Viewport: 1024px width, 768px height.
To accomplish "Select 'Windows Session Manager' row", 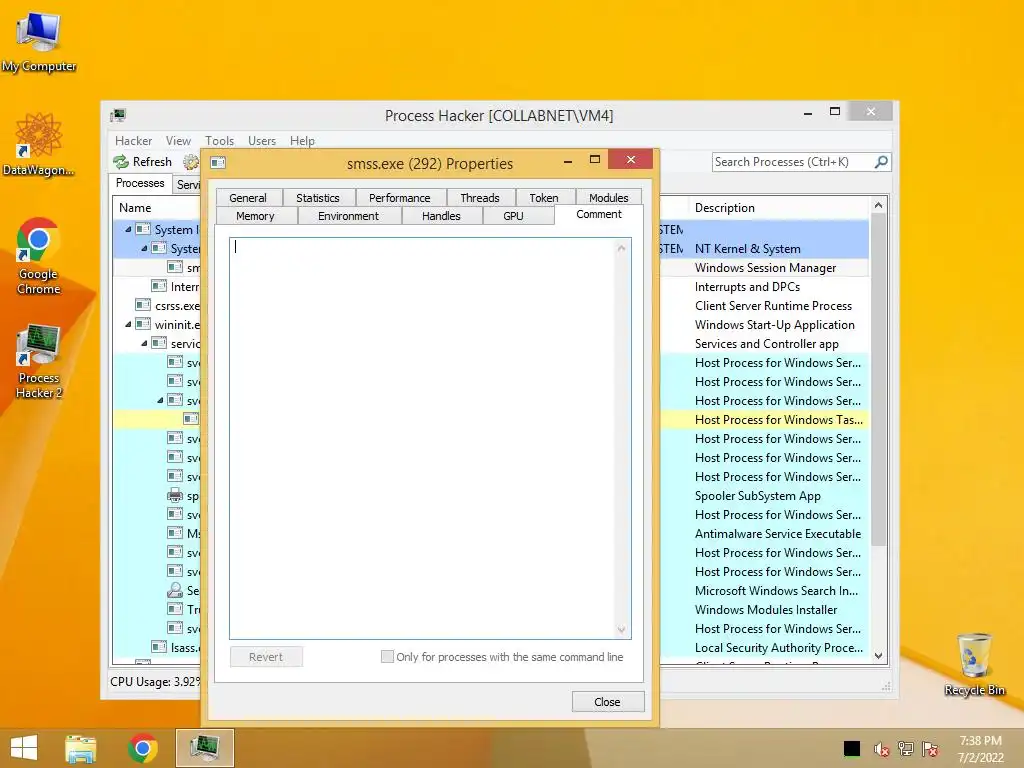I will (x=765, y=268).
